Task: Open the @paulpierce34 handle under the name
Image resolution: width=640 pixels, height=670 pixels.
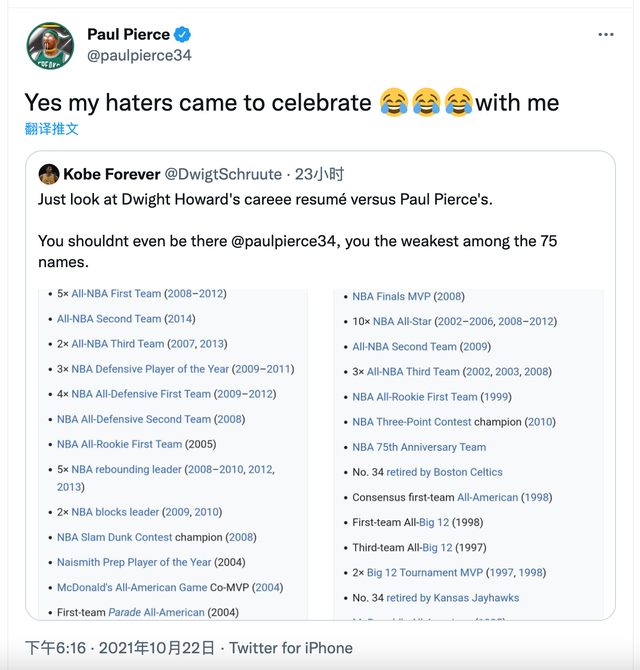Action: [139, 56]
